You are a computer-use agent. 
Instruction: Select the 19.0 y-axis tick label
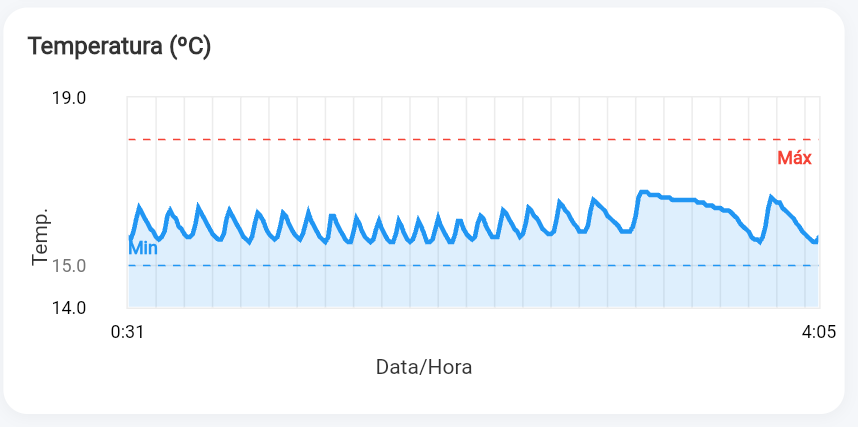click(68, 98)
